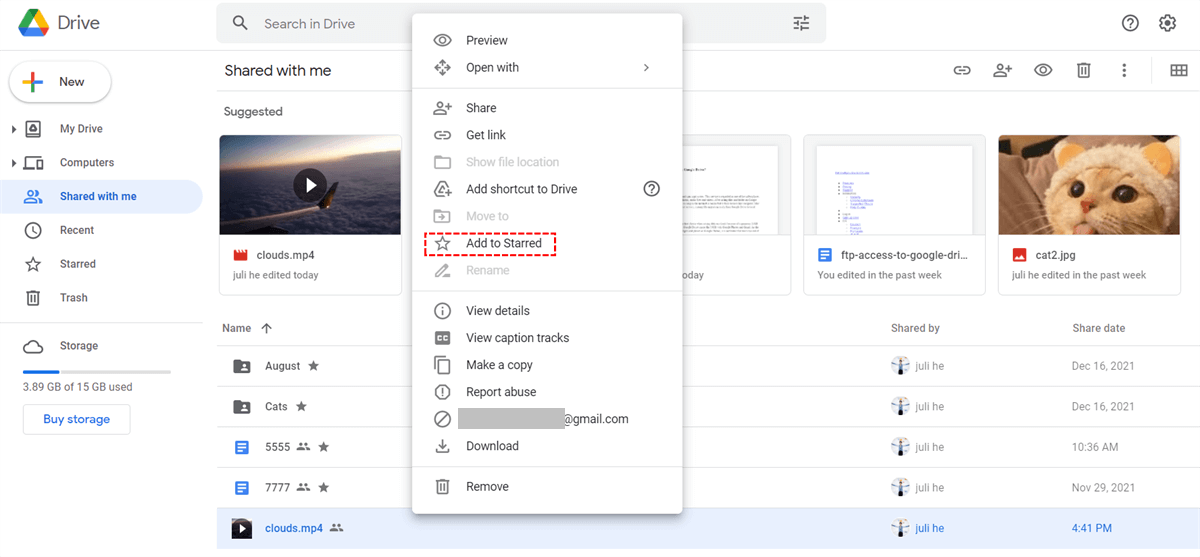
Task: Toggle Name column sort direction arrow
Action: pyautogui.click(x=266, y=328)
